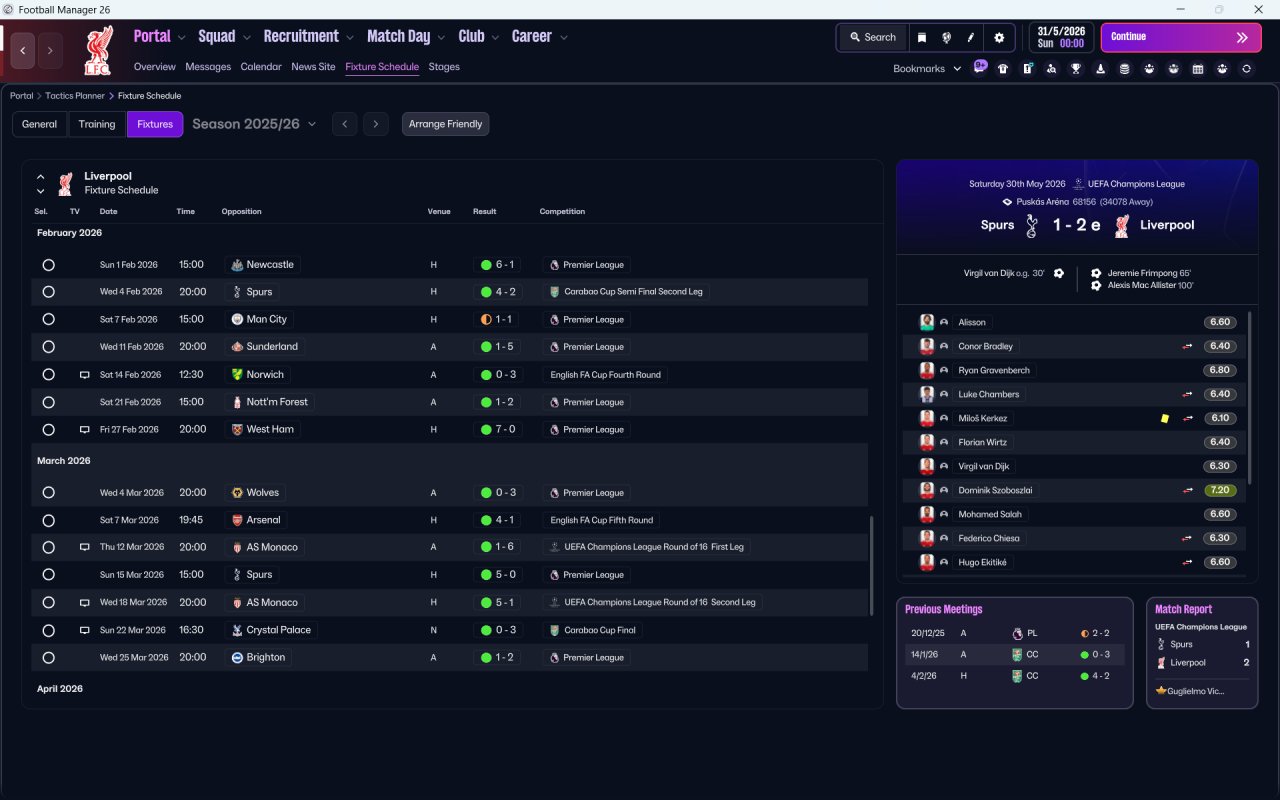
Task: Click the Continue button
Action: (1181, 37)
